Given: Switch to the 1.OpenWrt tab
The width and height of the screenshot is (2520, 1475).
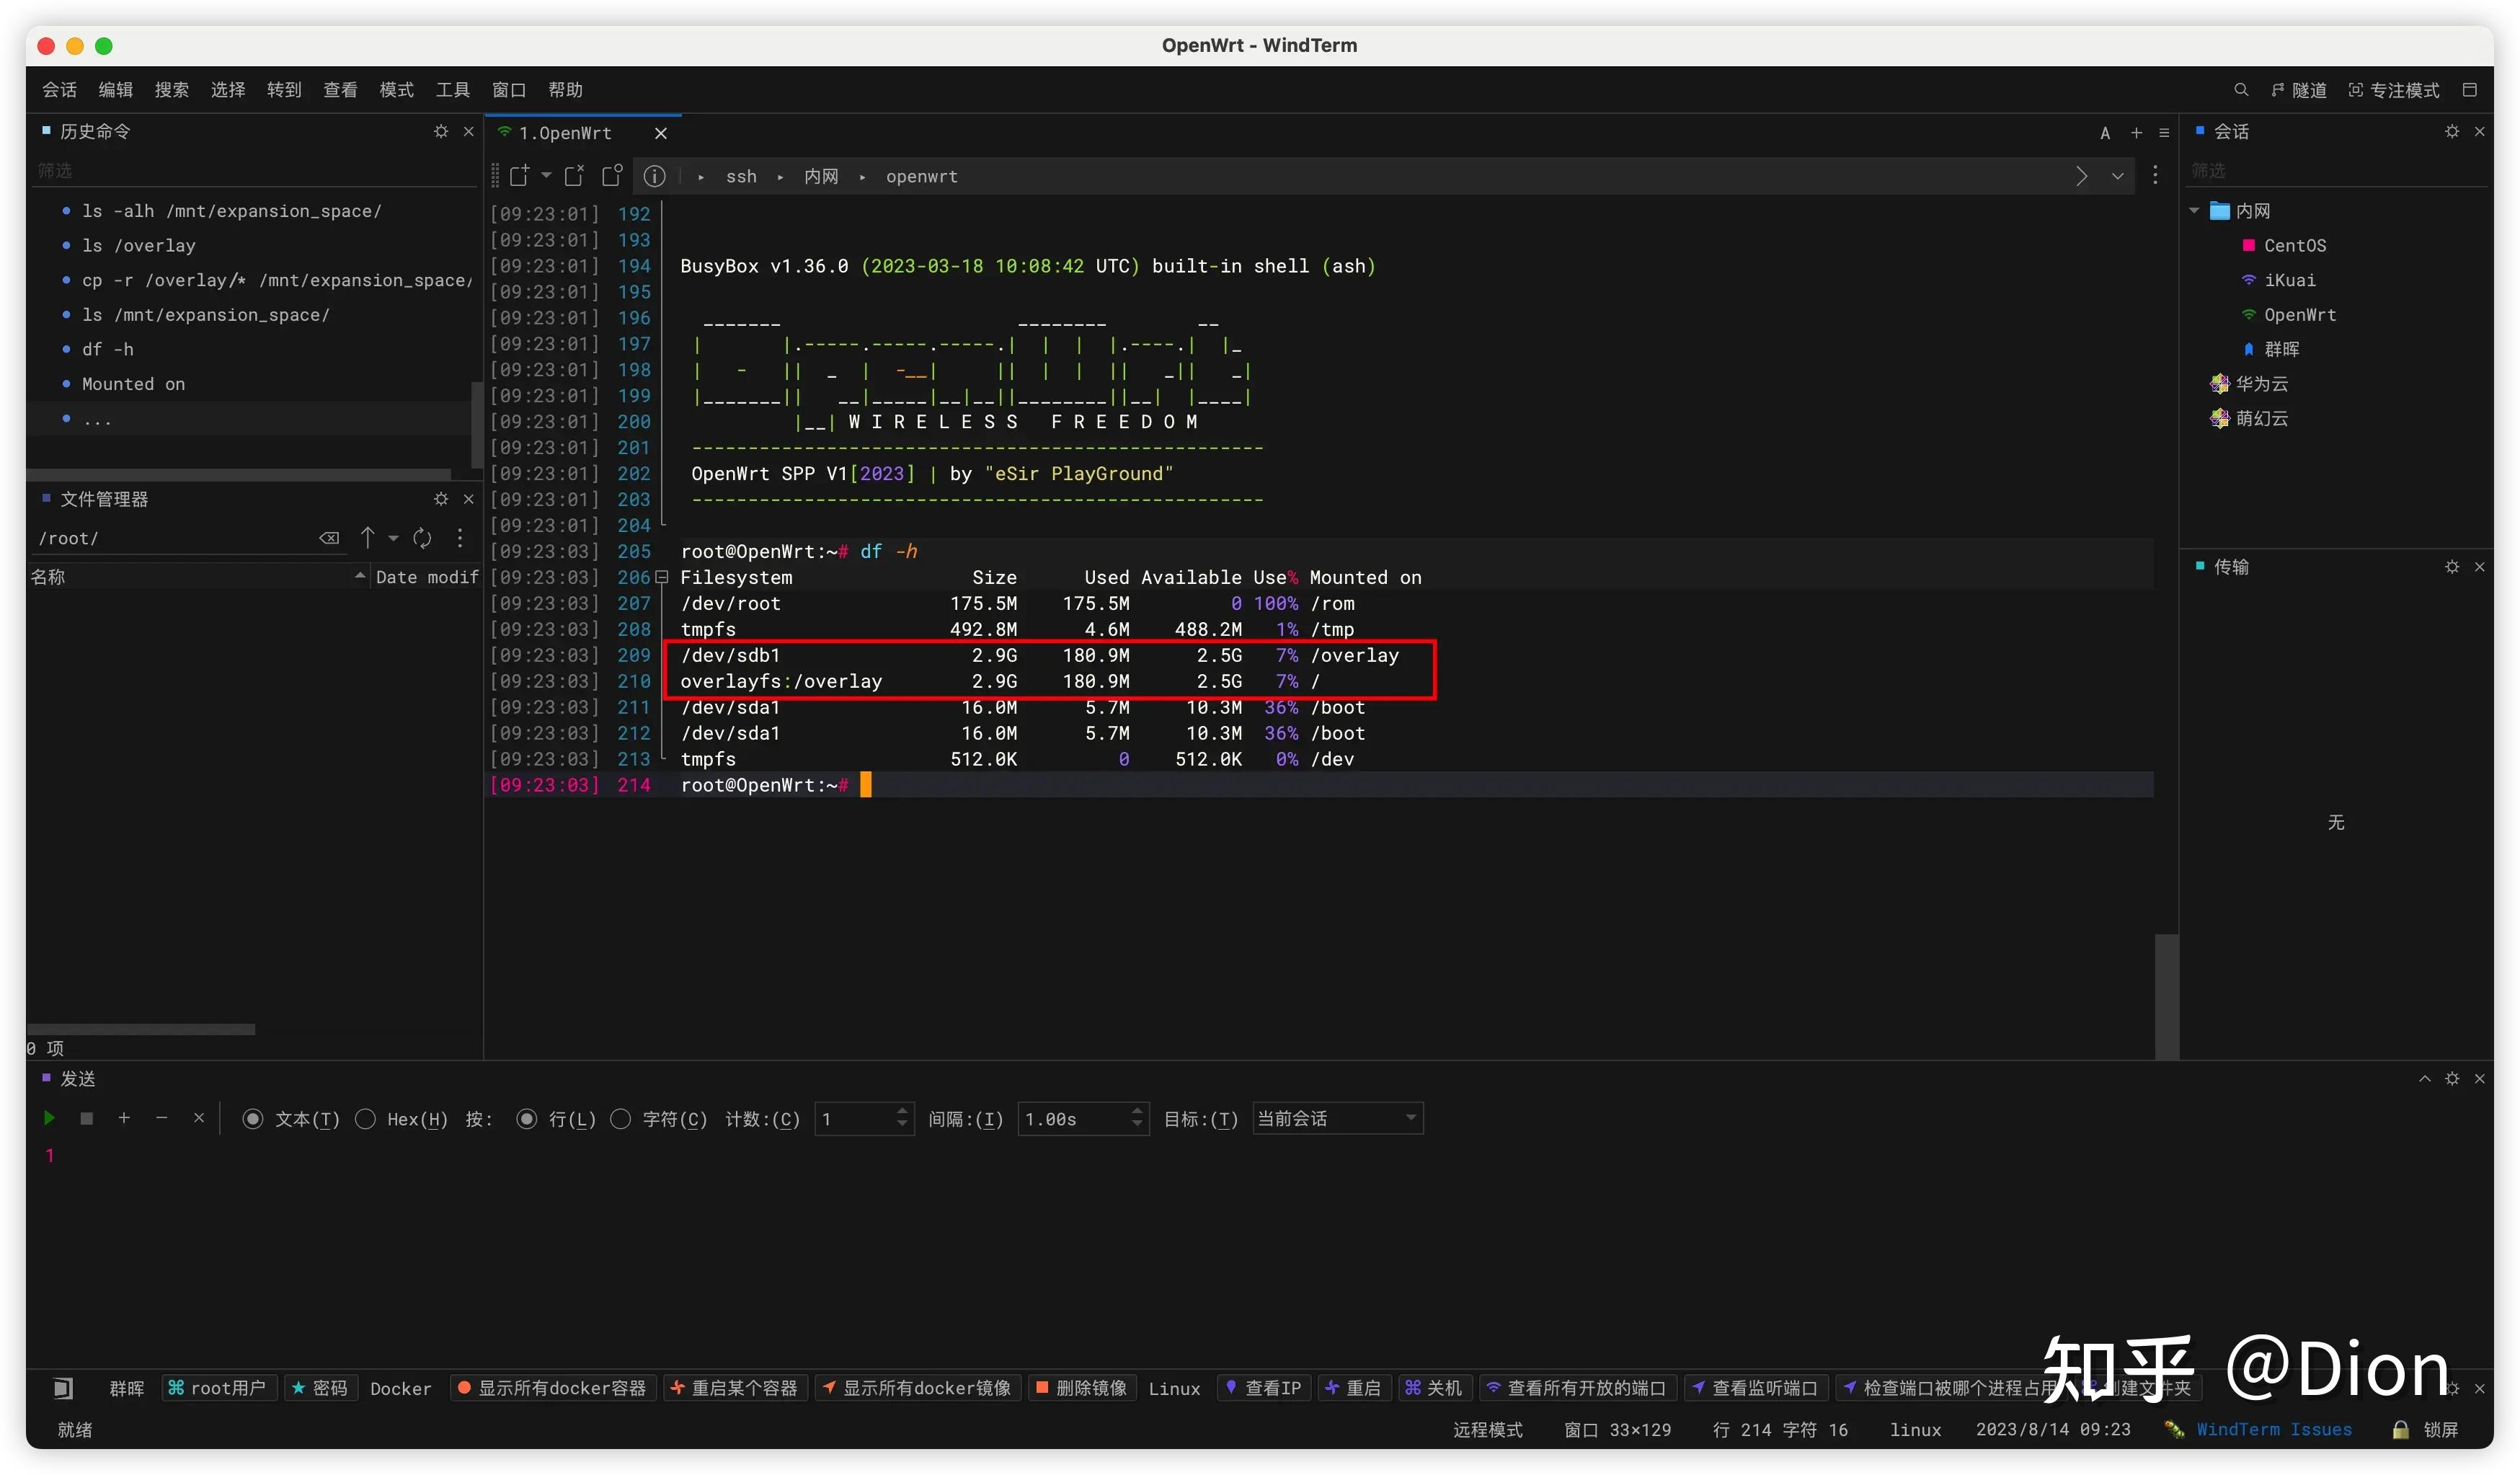Looking at the screenshot, I should pos(565,133).
